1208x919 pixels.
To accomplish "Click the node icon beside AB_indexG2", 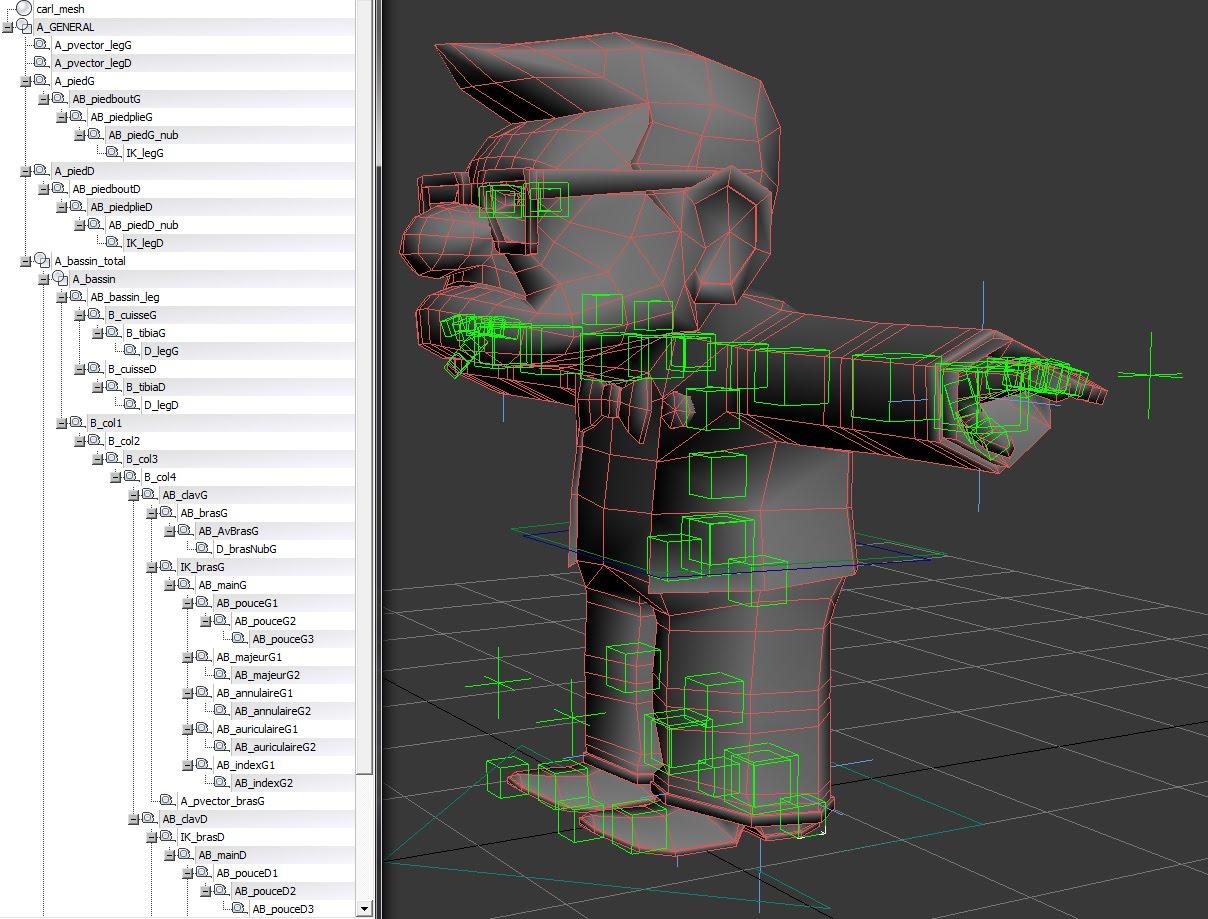I will tap(221, 783).
